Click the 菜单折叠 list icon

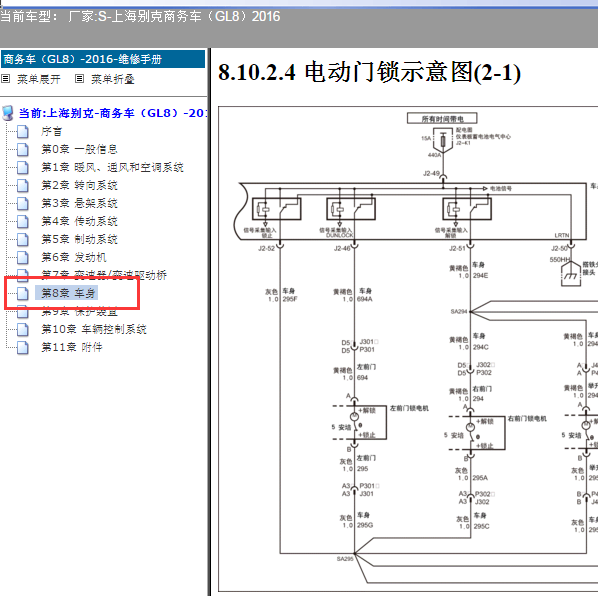79,79
